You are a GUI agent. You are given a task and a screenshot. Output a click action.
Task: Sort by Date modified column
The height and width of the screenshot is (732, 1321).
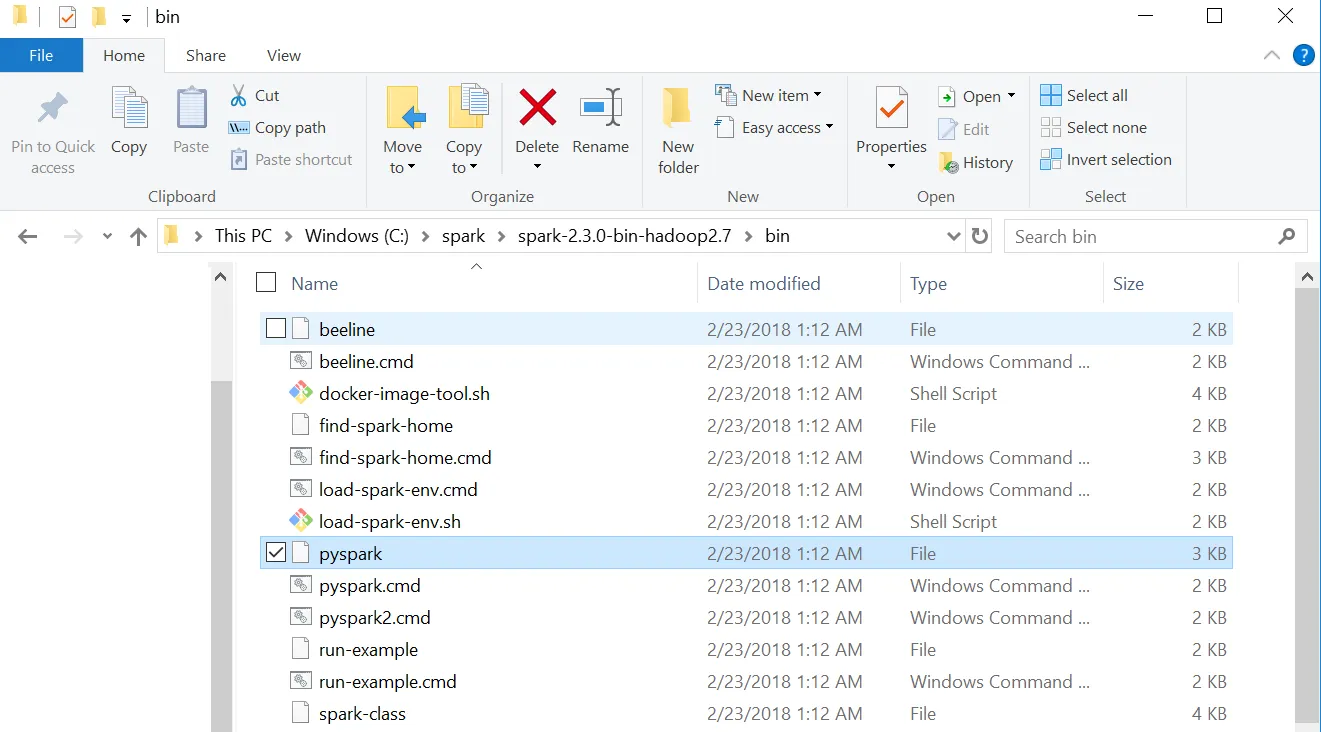764,284
